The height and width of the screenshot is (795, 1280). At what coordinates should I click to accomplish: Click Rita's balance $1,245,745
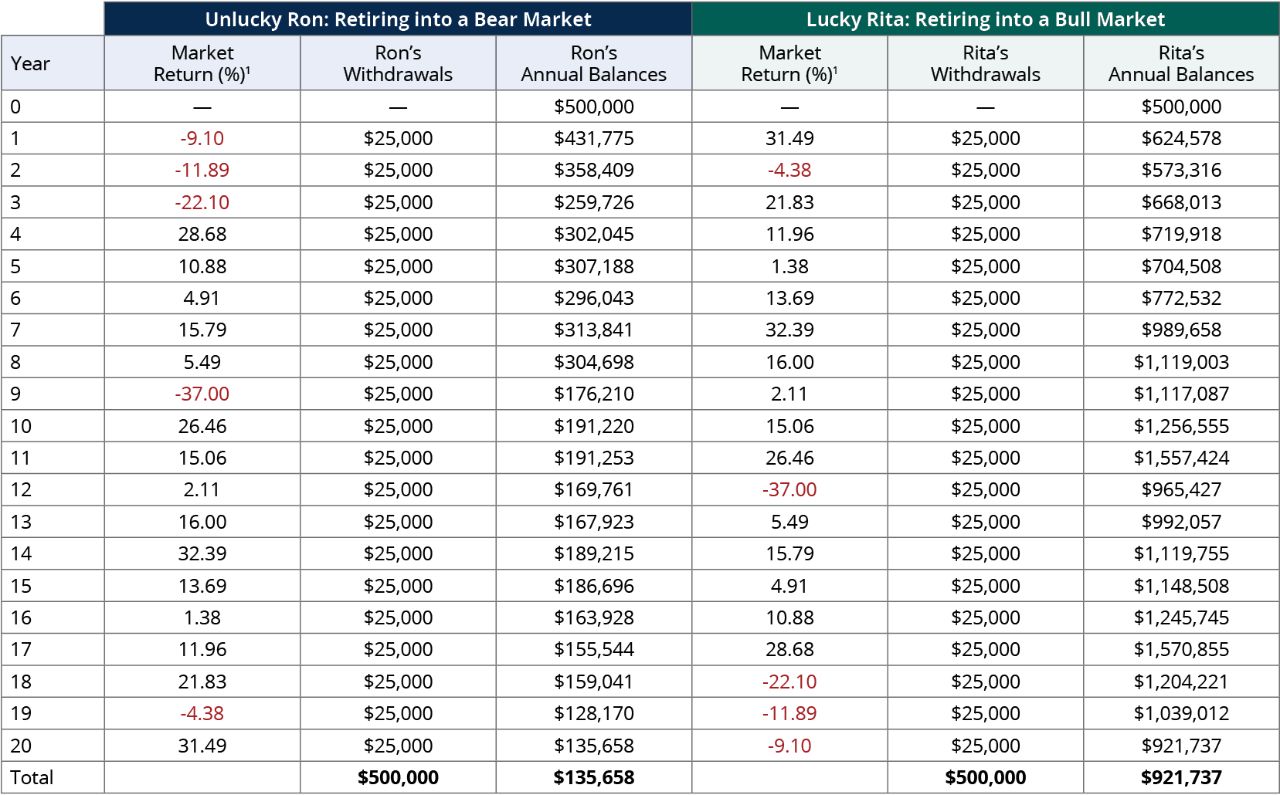[x=1181, y=618]
